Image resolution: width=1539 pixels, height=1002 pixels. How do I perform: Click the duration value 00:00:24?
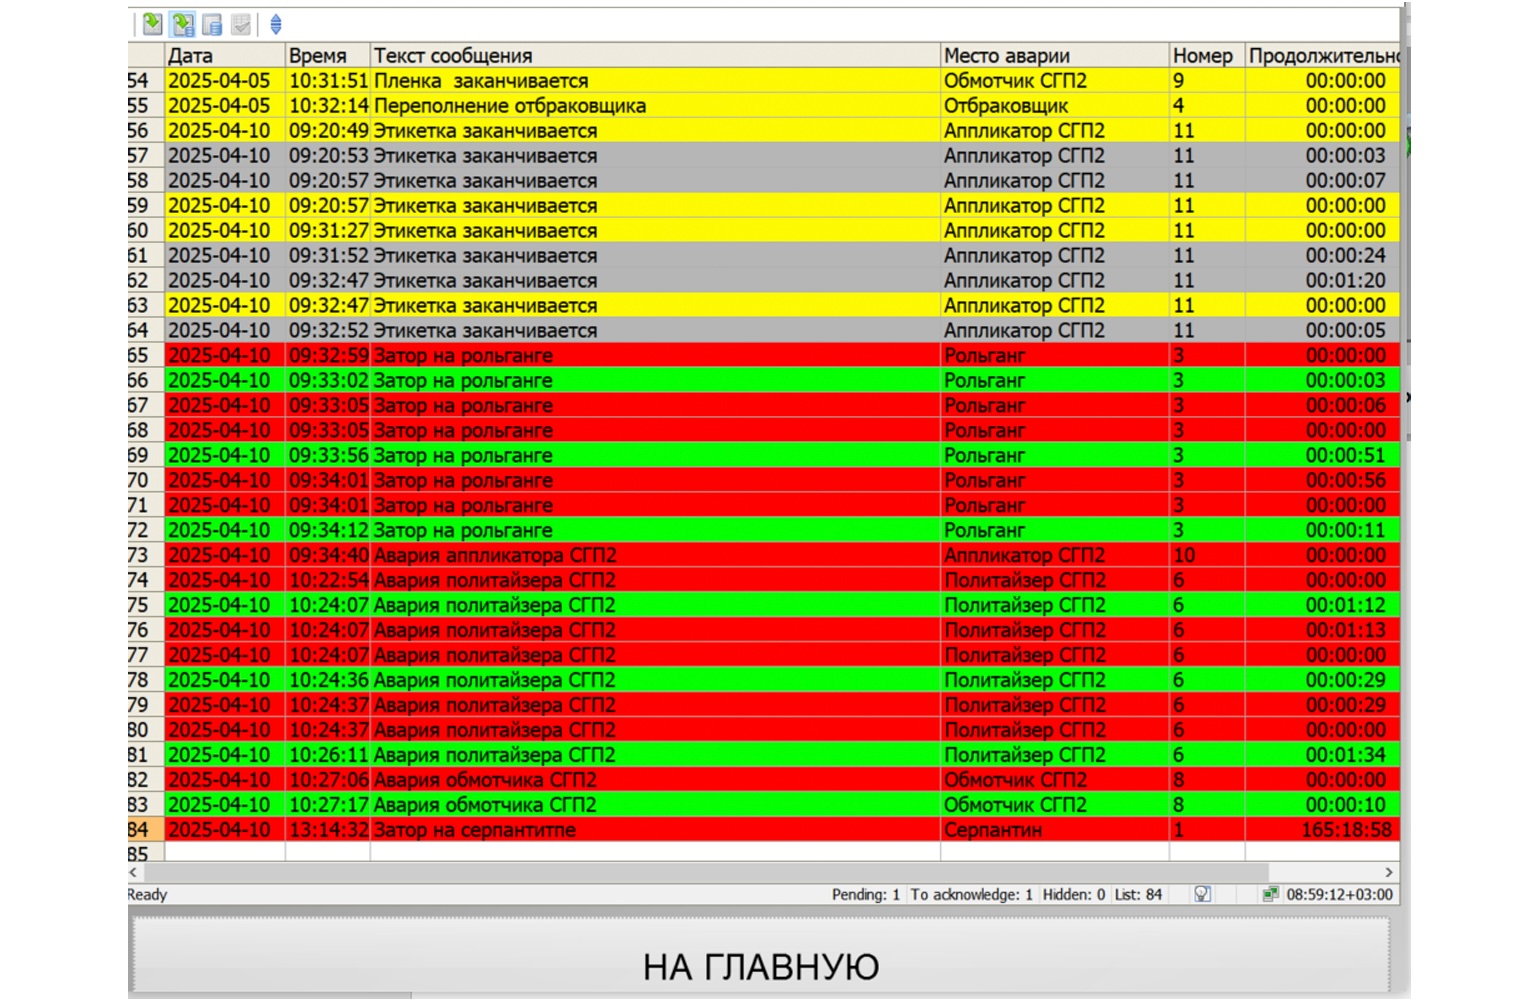click(1346, 256)
